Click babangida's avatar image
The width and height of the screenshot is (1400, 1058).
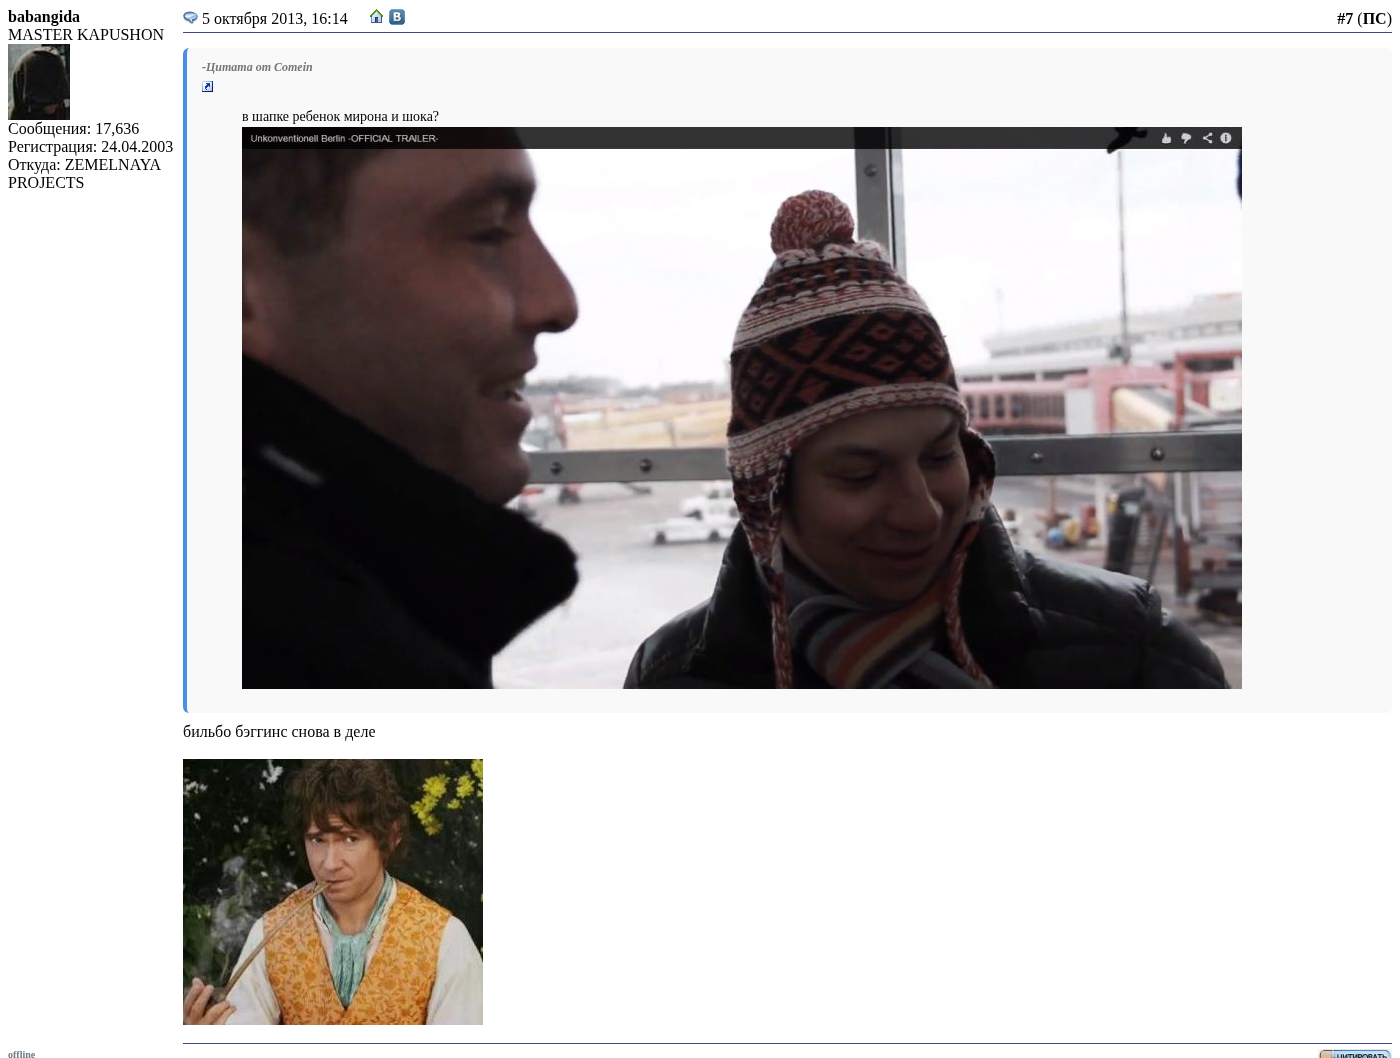tap(39, 82)
